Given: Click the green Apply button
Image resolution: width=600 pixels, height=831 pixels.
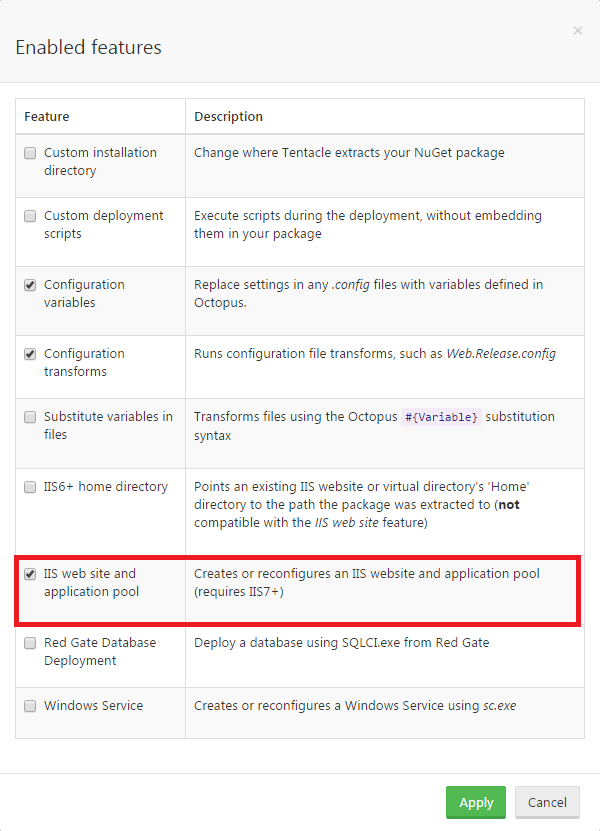Looking at the screenshot, I should [476, 802].
